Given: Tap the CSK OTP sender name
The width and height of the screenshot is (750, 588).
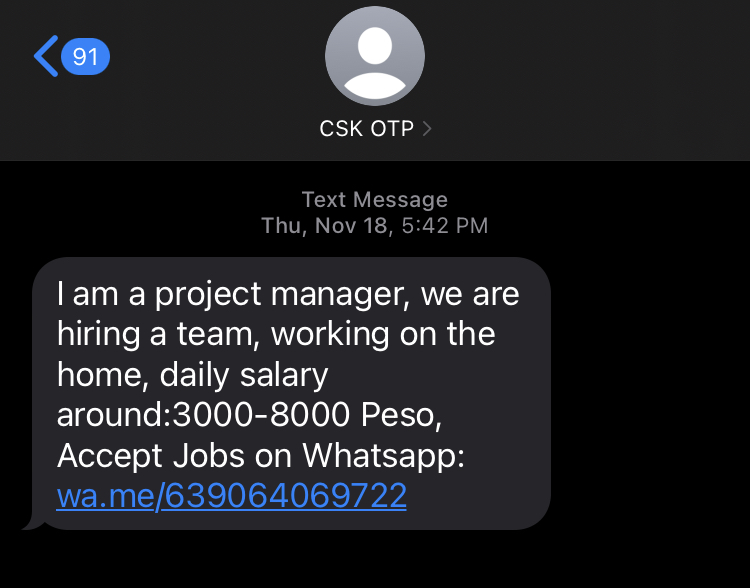Looking at the screenshot, I should [x=366, y=129].
